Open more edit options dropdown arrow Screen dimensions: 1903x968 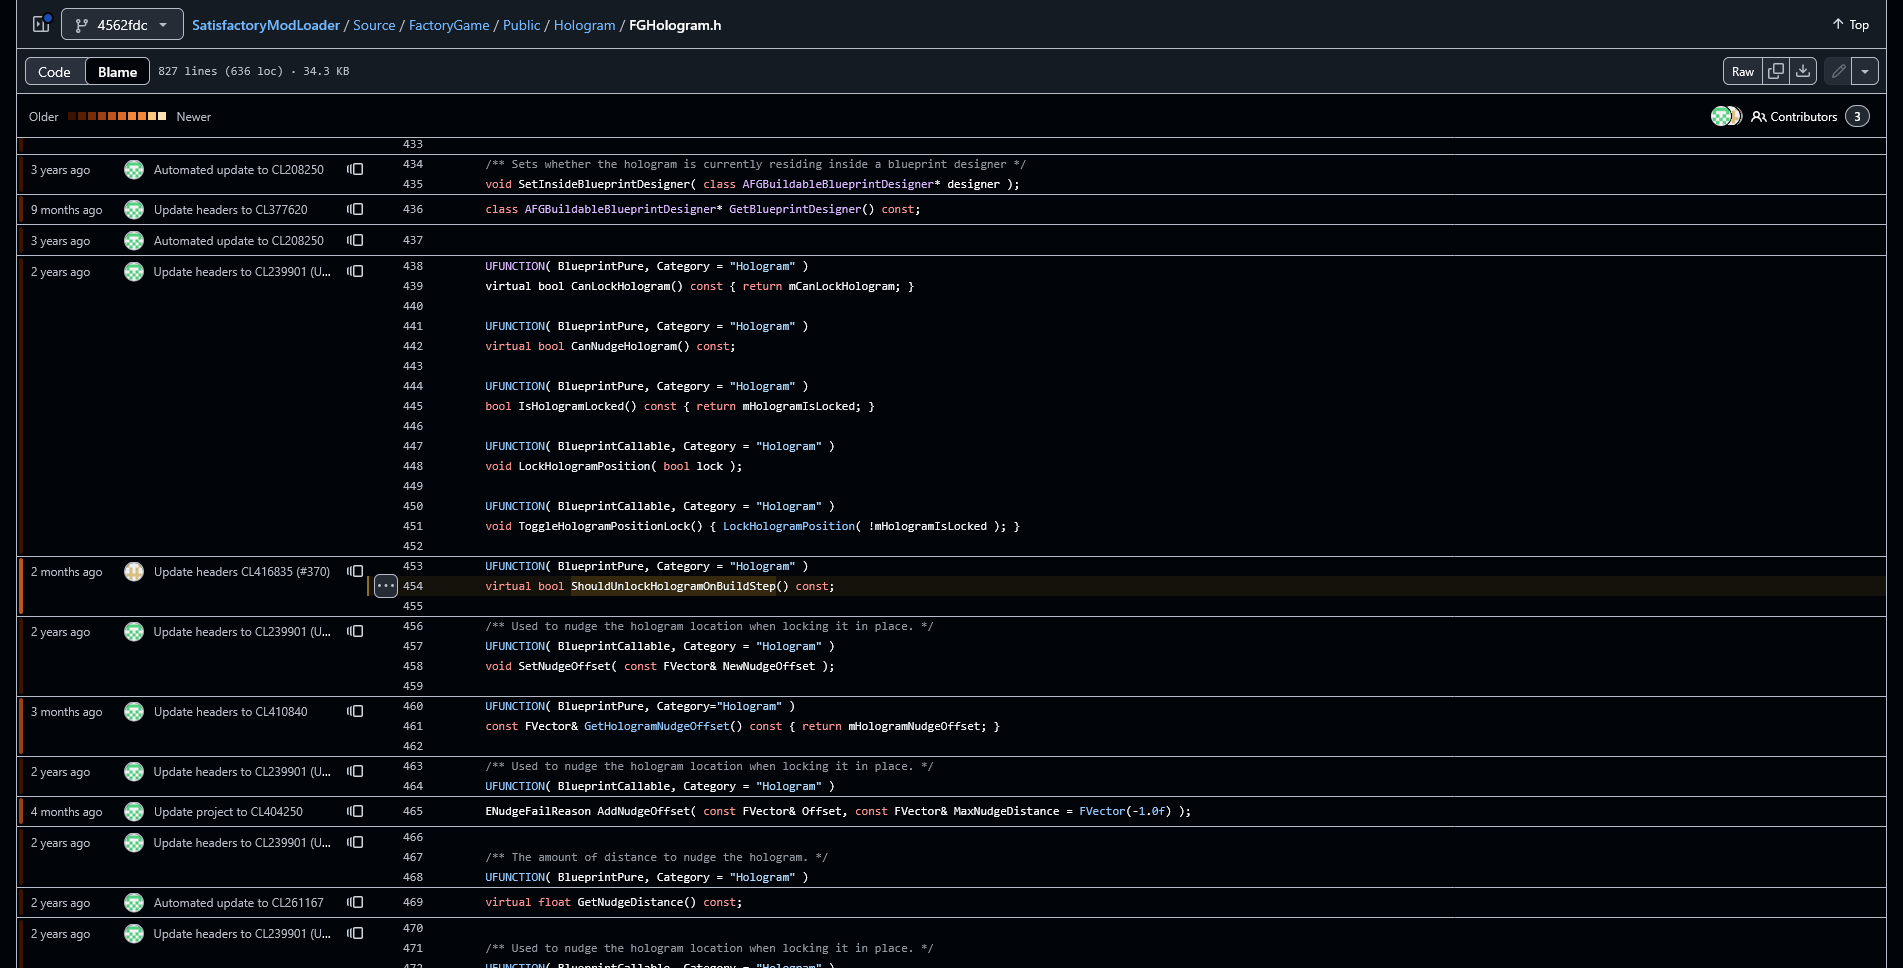pos(1865,71)
